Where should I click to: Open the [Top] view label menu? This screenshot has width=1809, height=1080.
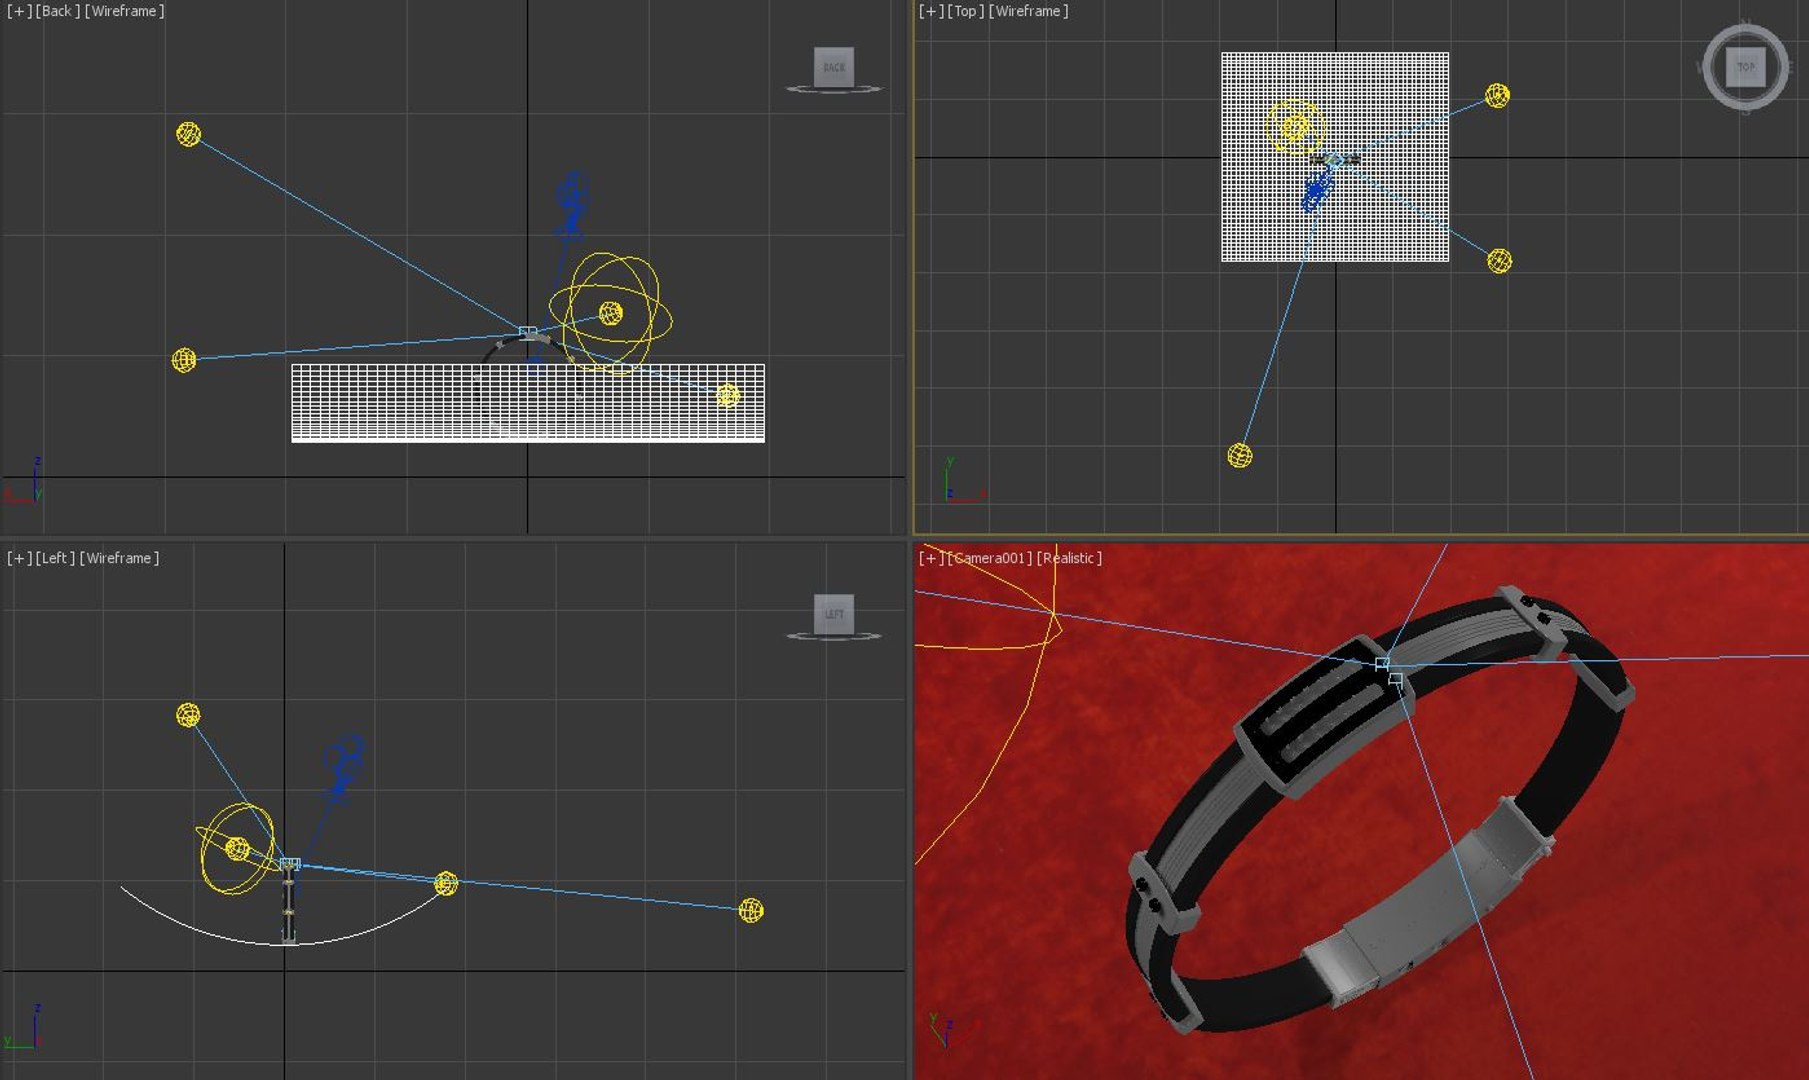pos(965,11)
